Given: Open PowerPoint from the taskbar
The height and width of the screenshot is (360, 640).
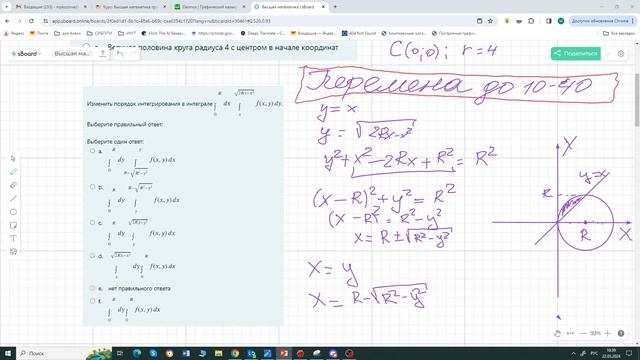Looking at the screenshot, I should coord(284,353).
